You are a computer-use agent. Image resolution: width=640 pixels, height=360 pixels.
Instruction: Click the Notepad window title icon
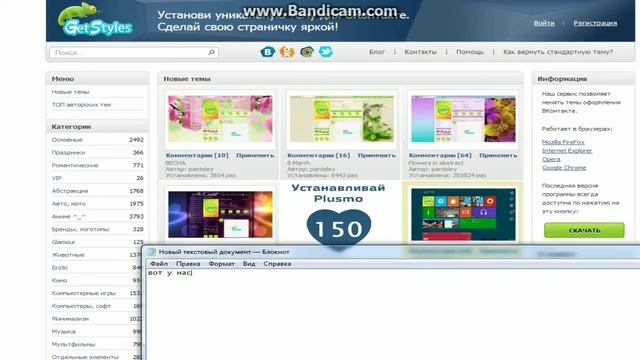(151, 252)
